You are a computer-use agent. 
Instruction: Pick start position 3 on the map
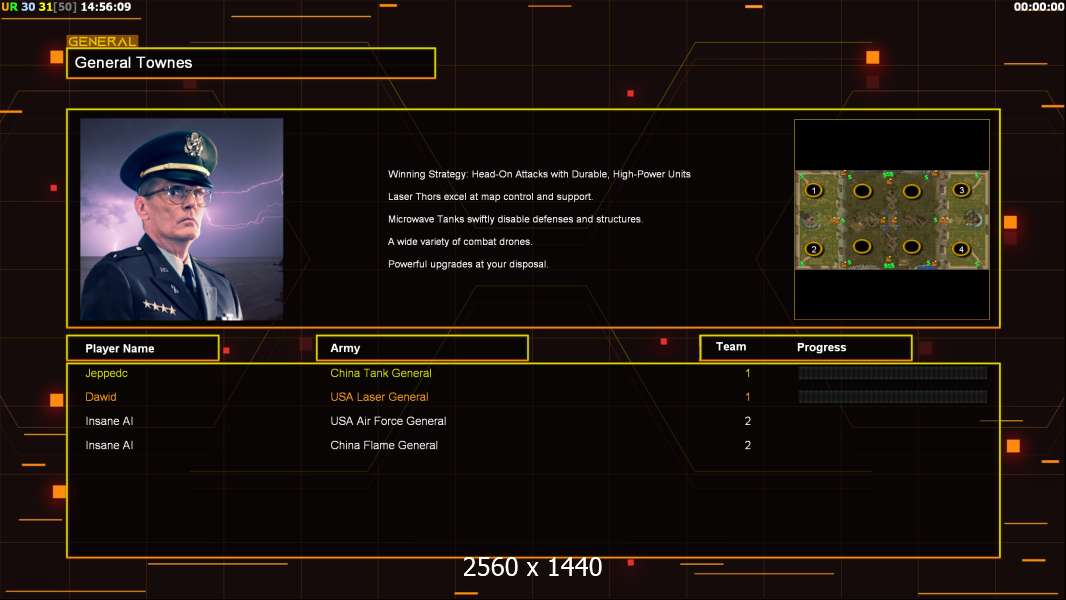tap(961, 190)
